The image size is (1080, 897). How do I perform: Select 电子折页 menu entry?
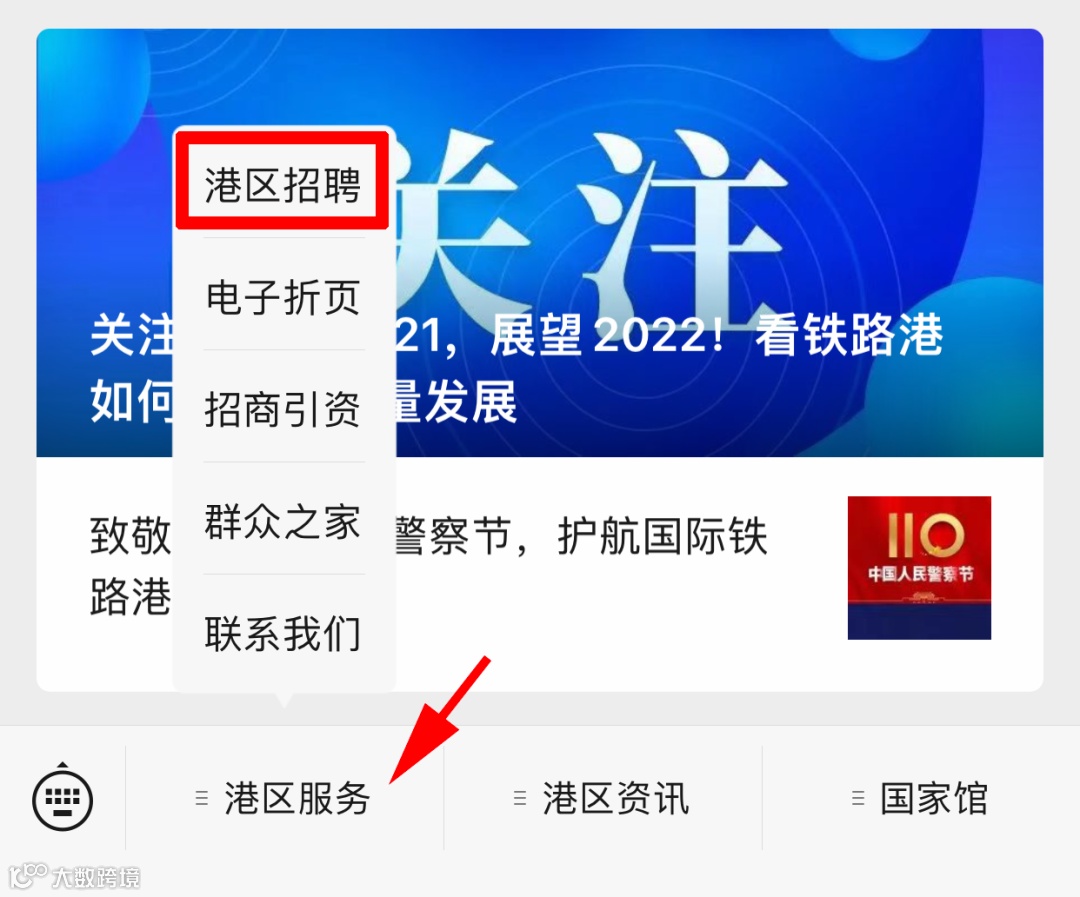coord(282,297)
